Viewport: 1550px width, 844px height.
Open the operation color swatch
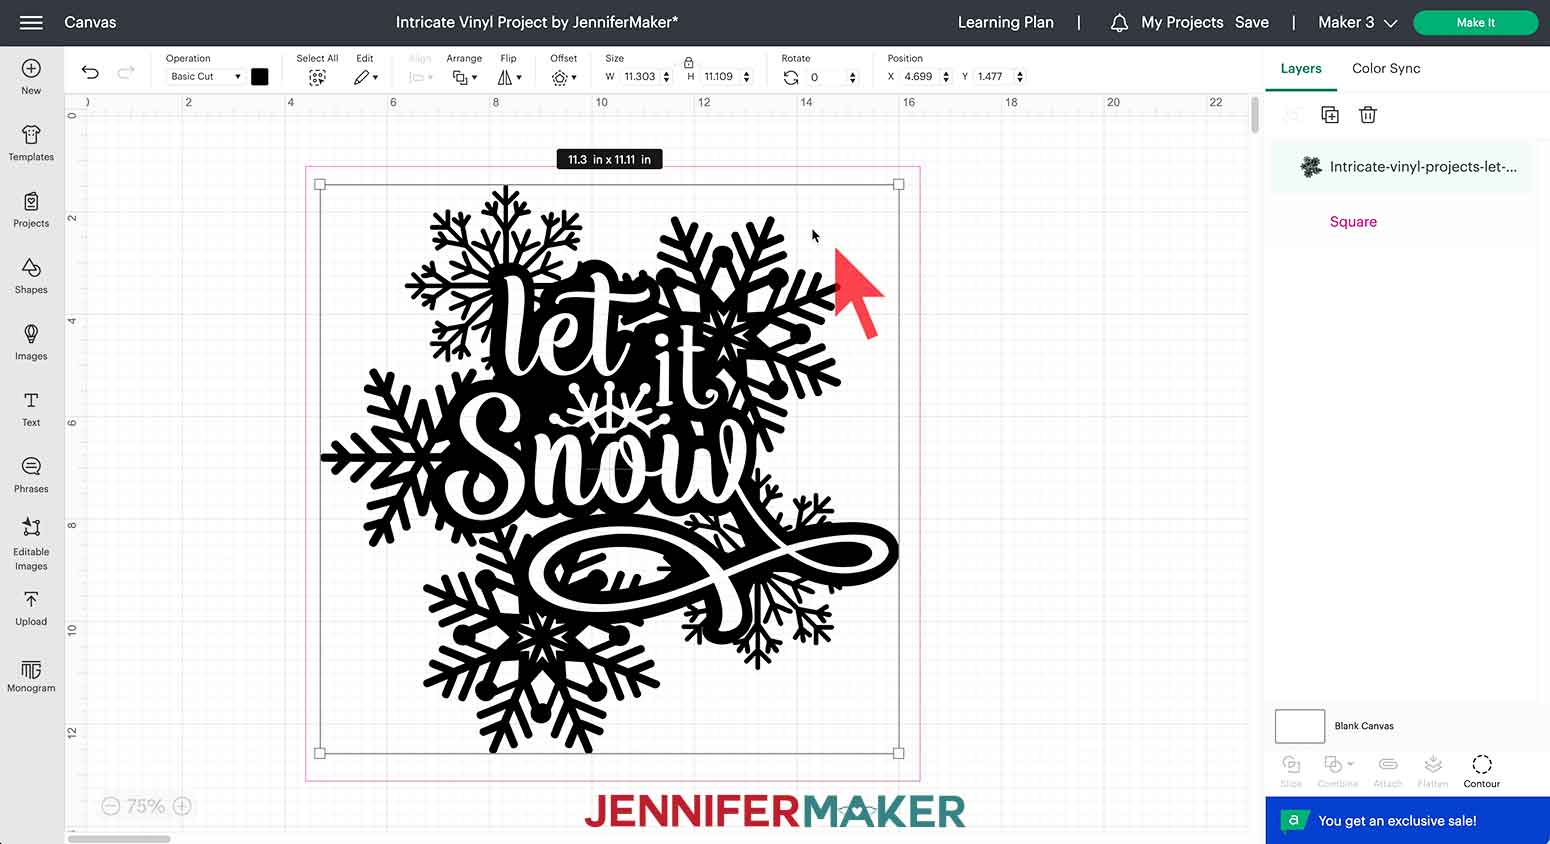point(260,76)
